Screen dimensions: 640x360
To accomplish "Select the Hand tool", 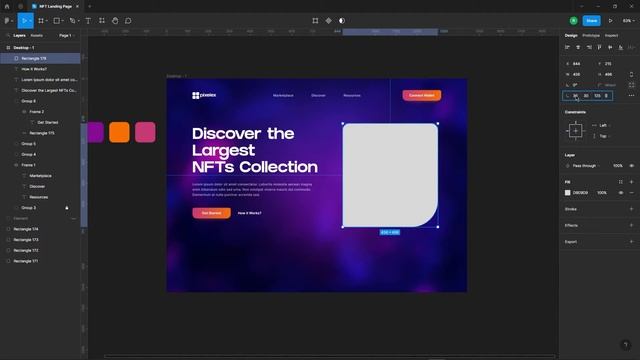I will tap(115, 21).
